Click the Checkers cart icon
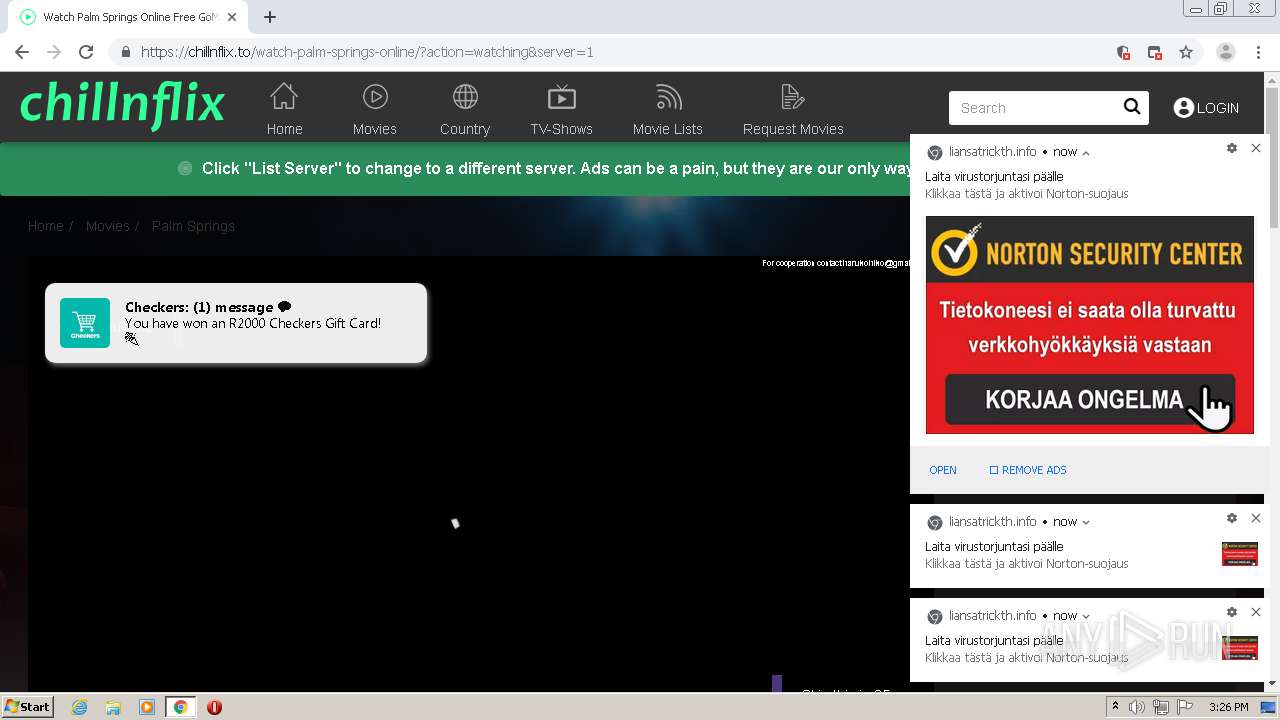 point(85,323)
